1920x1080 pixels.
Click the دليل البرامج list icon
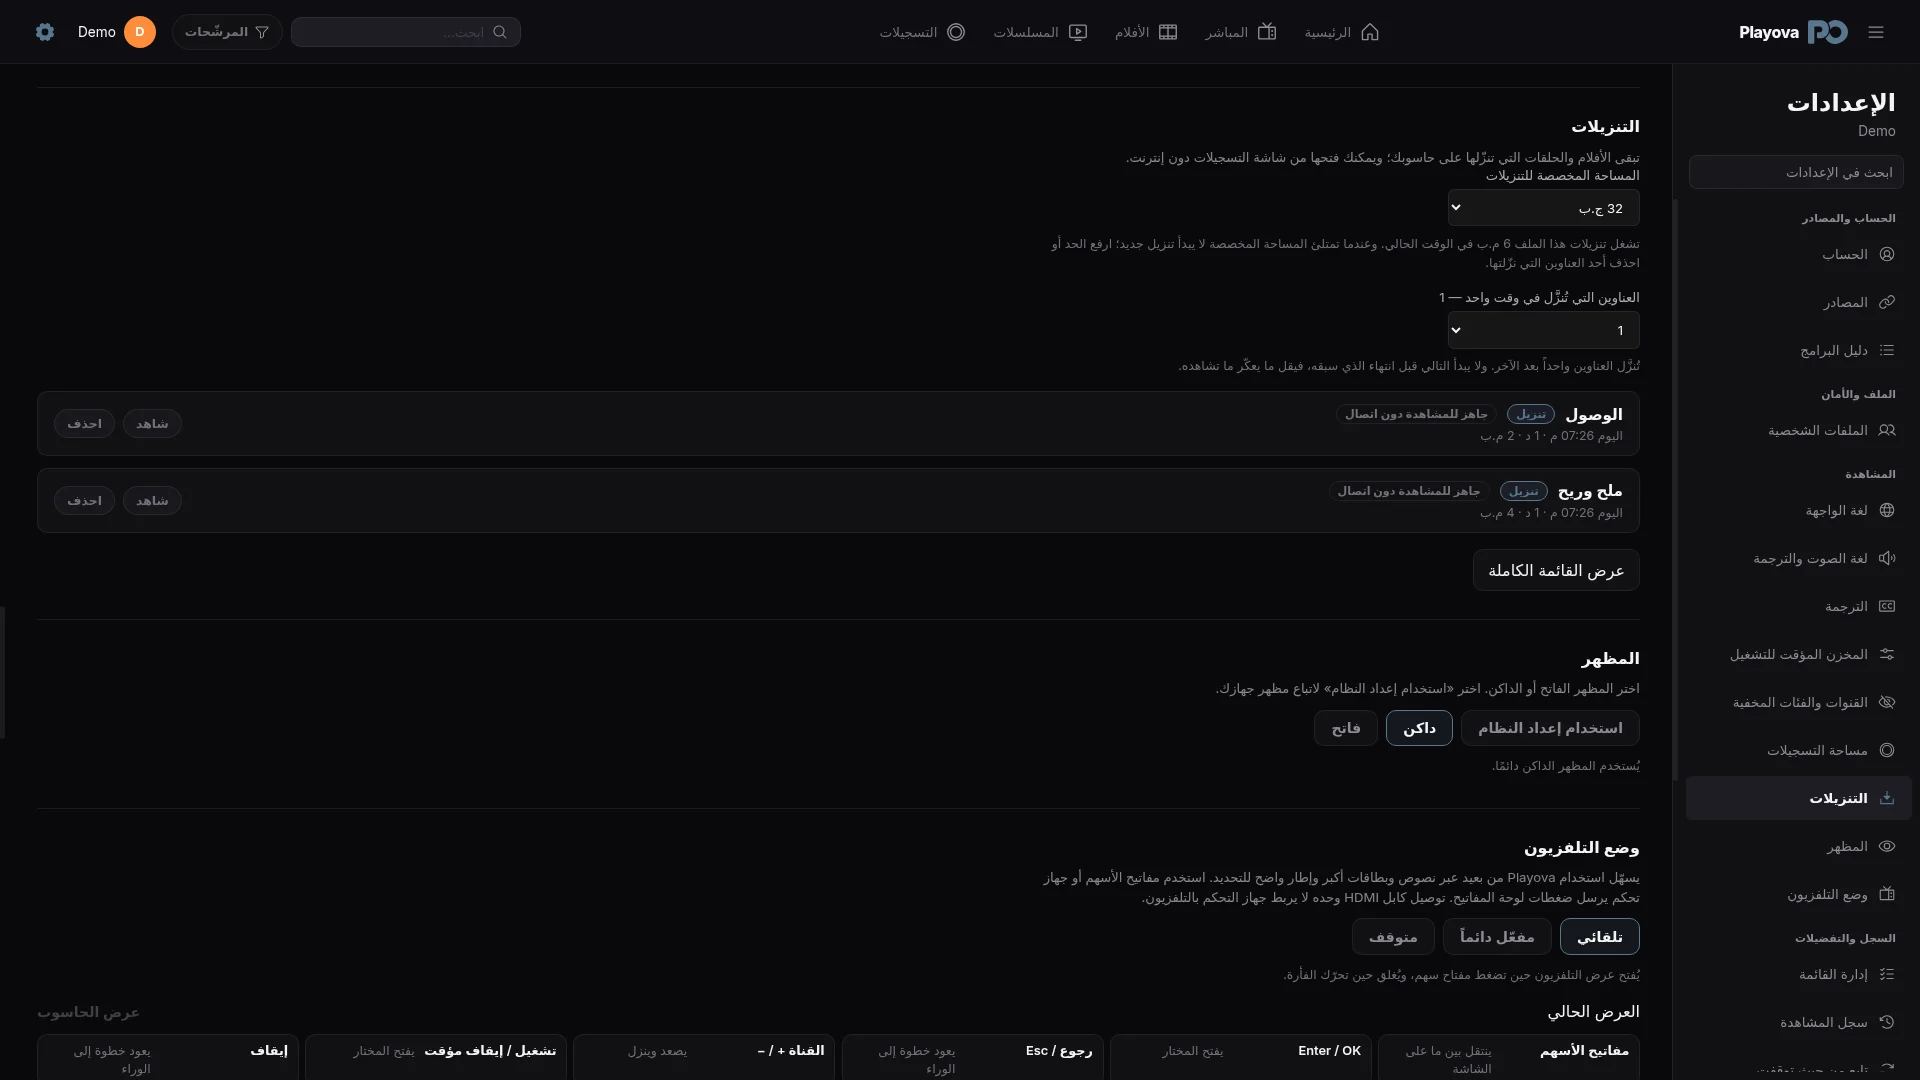(1887, 350)
